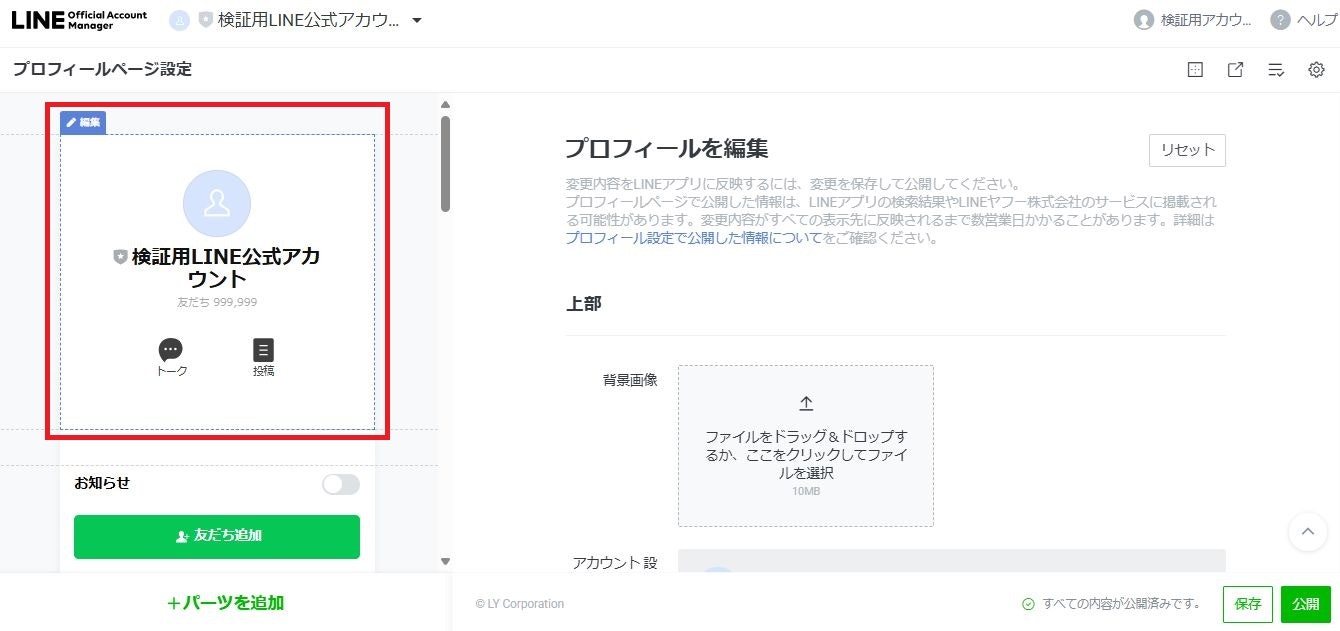
Task: Open the external preview page icon
Action: click(1236, 70)
